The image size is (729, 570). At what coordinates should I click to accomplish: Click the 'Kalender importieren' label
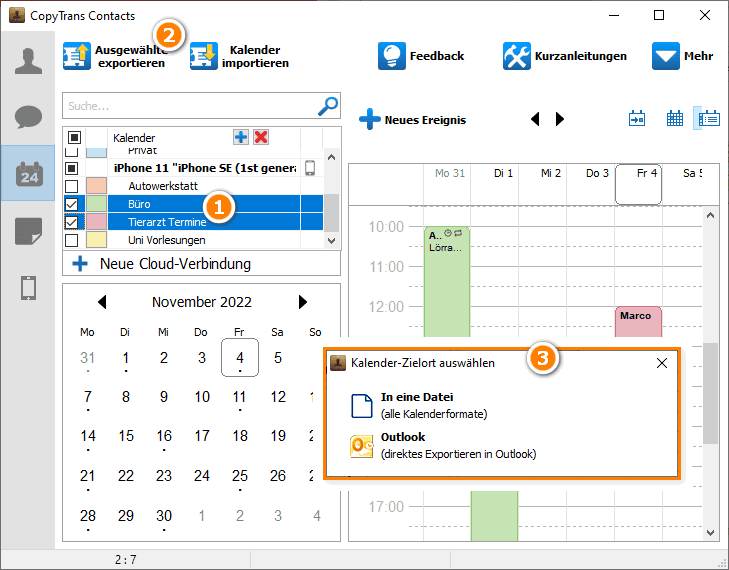coord(255,56)
